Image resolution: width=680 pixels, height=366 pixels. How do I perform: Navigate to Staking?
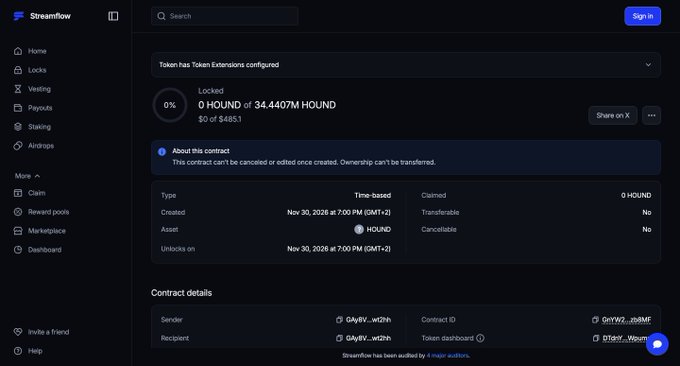coord(39,127)
